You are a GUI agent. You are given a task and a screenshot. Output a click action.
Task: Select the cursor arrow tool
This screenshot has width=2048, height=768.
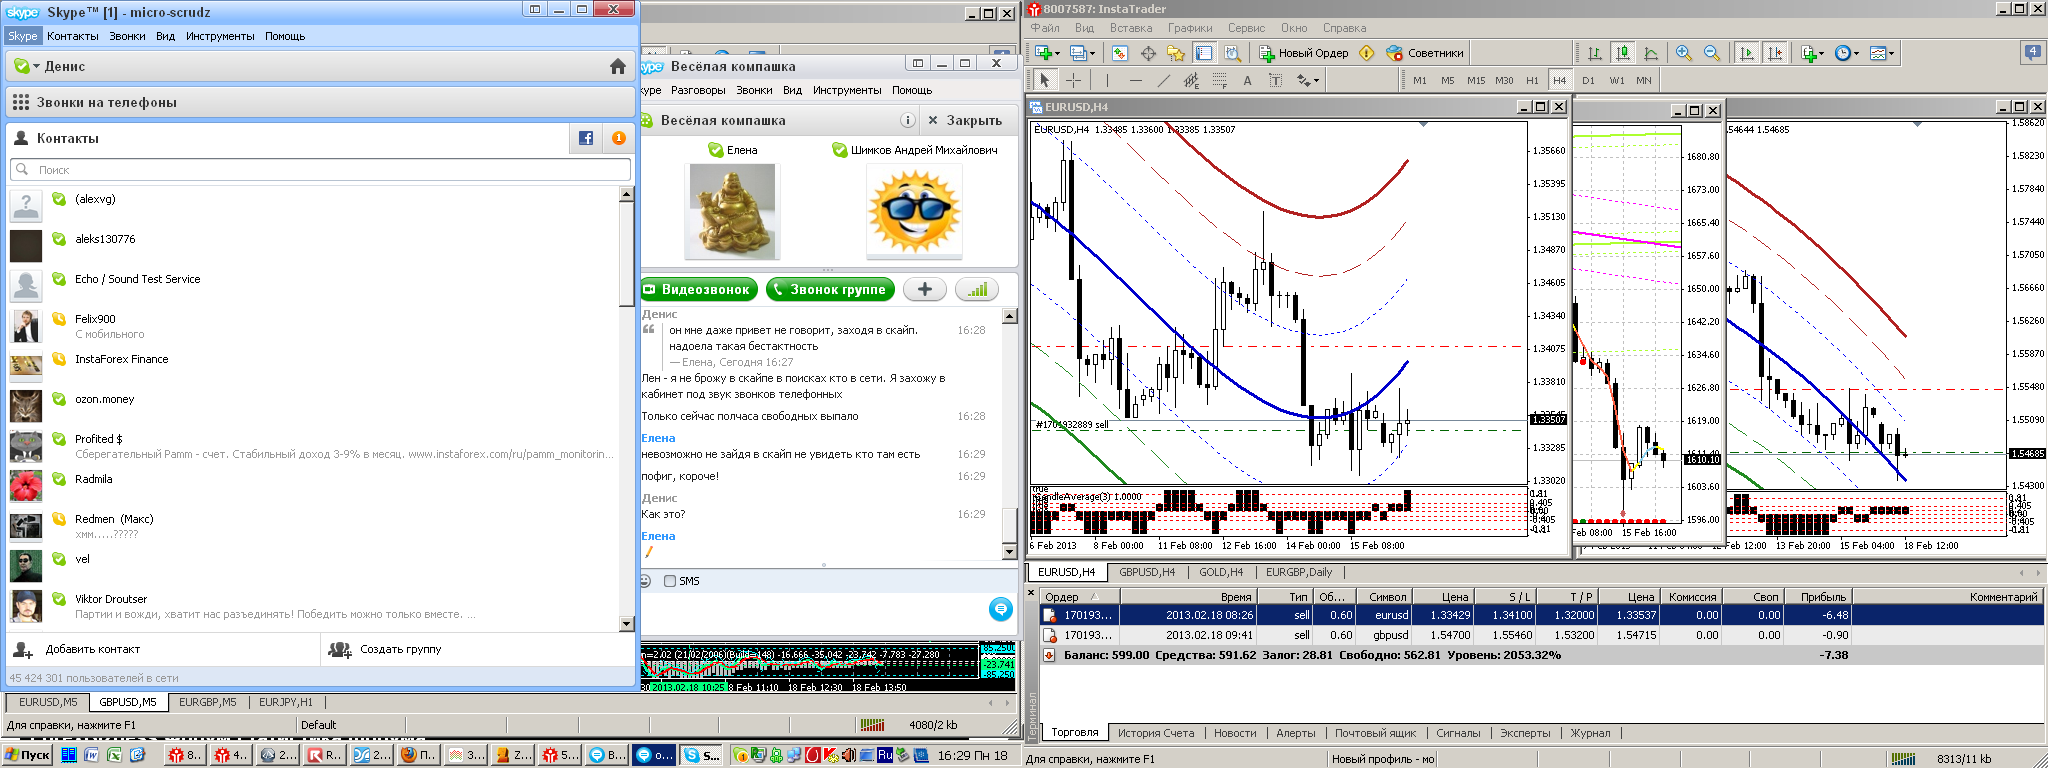tap(1044, 80)
